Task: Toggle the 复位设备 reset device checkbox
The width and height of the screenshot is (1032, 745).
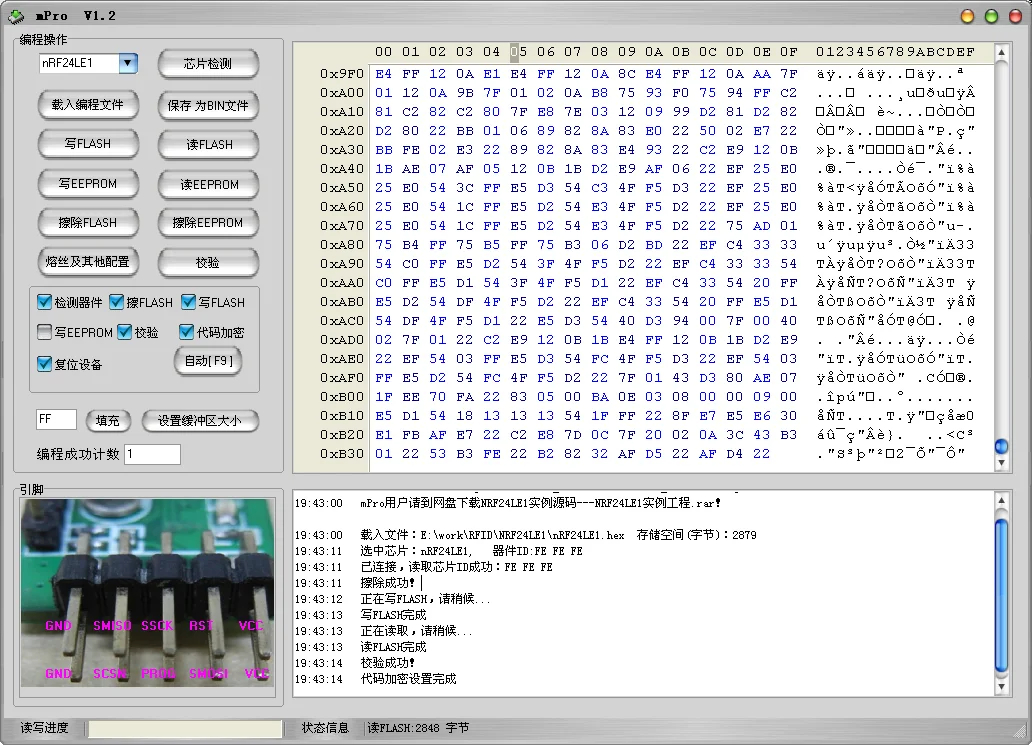Action: [x=44, y=364]
